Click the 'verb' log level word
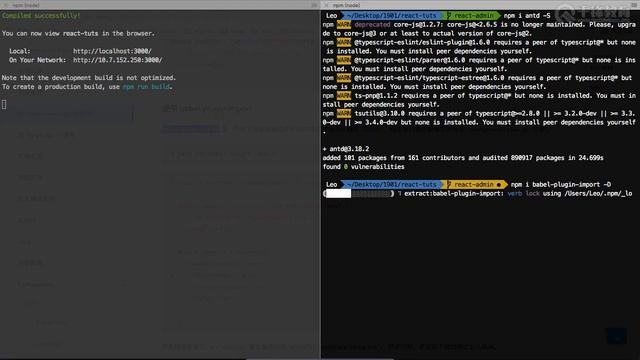640x360 pixels. pyautogui.click(x=514, y=193)
